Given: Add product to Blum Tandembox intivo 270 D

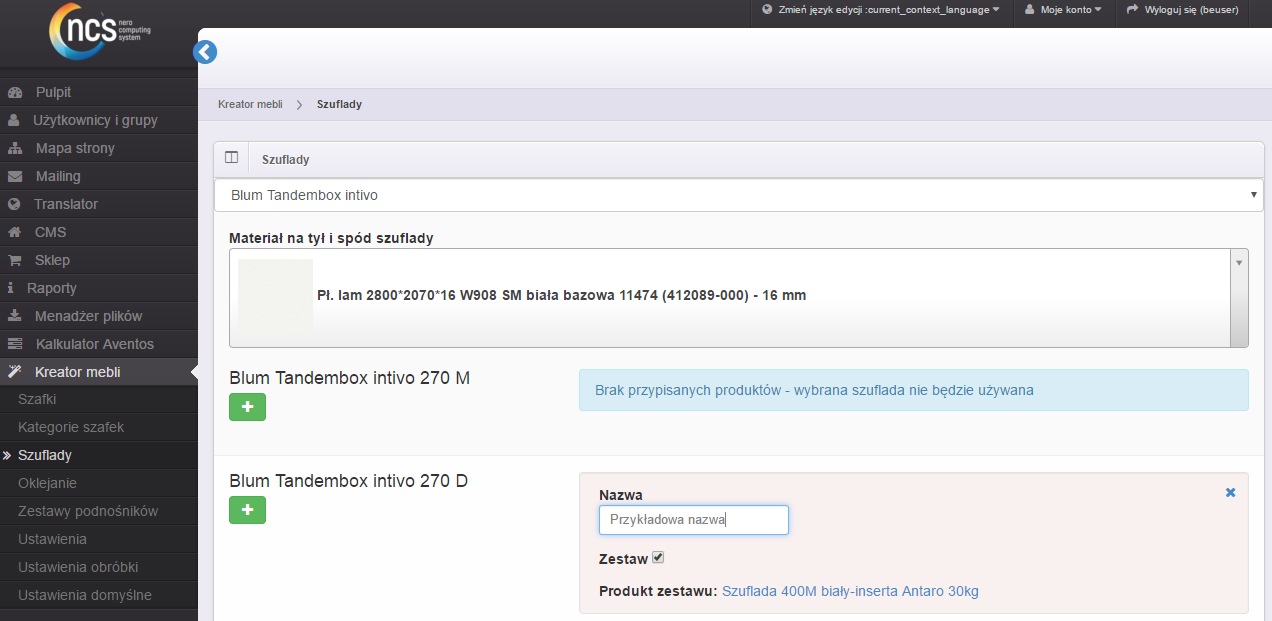Looking at the screenshot, I should 247,510.
